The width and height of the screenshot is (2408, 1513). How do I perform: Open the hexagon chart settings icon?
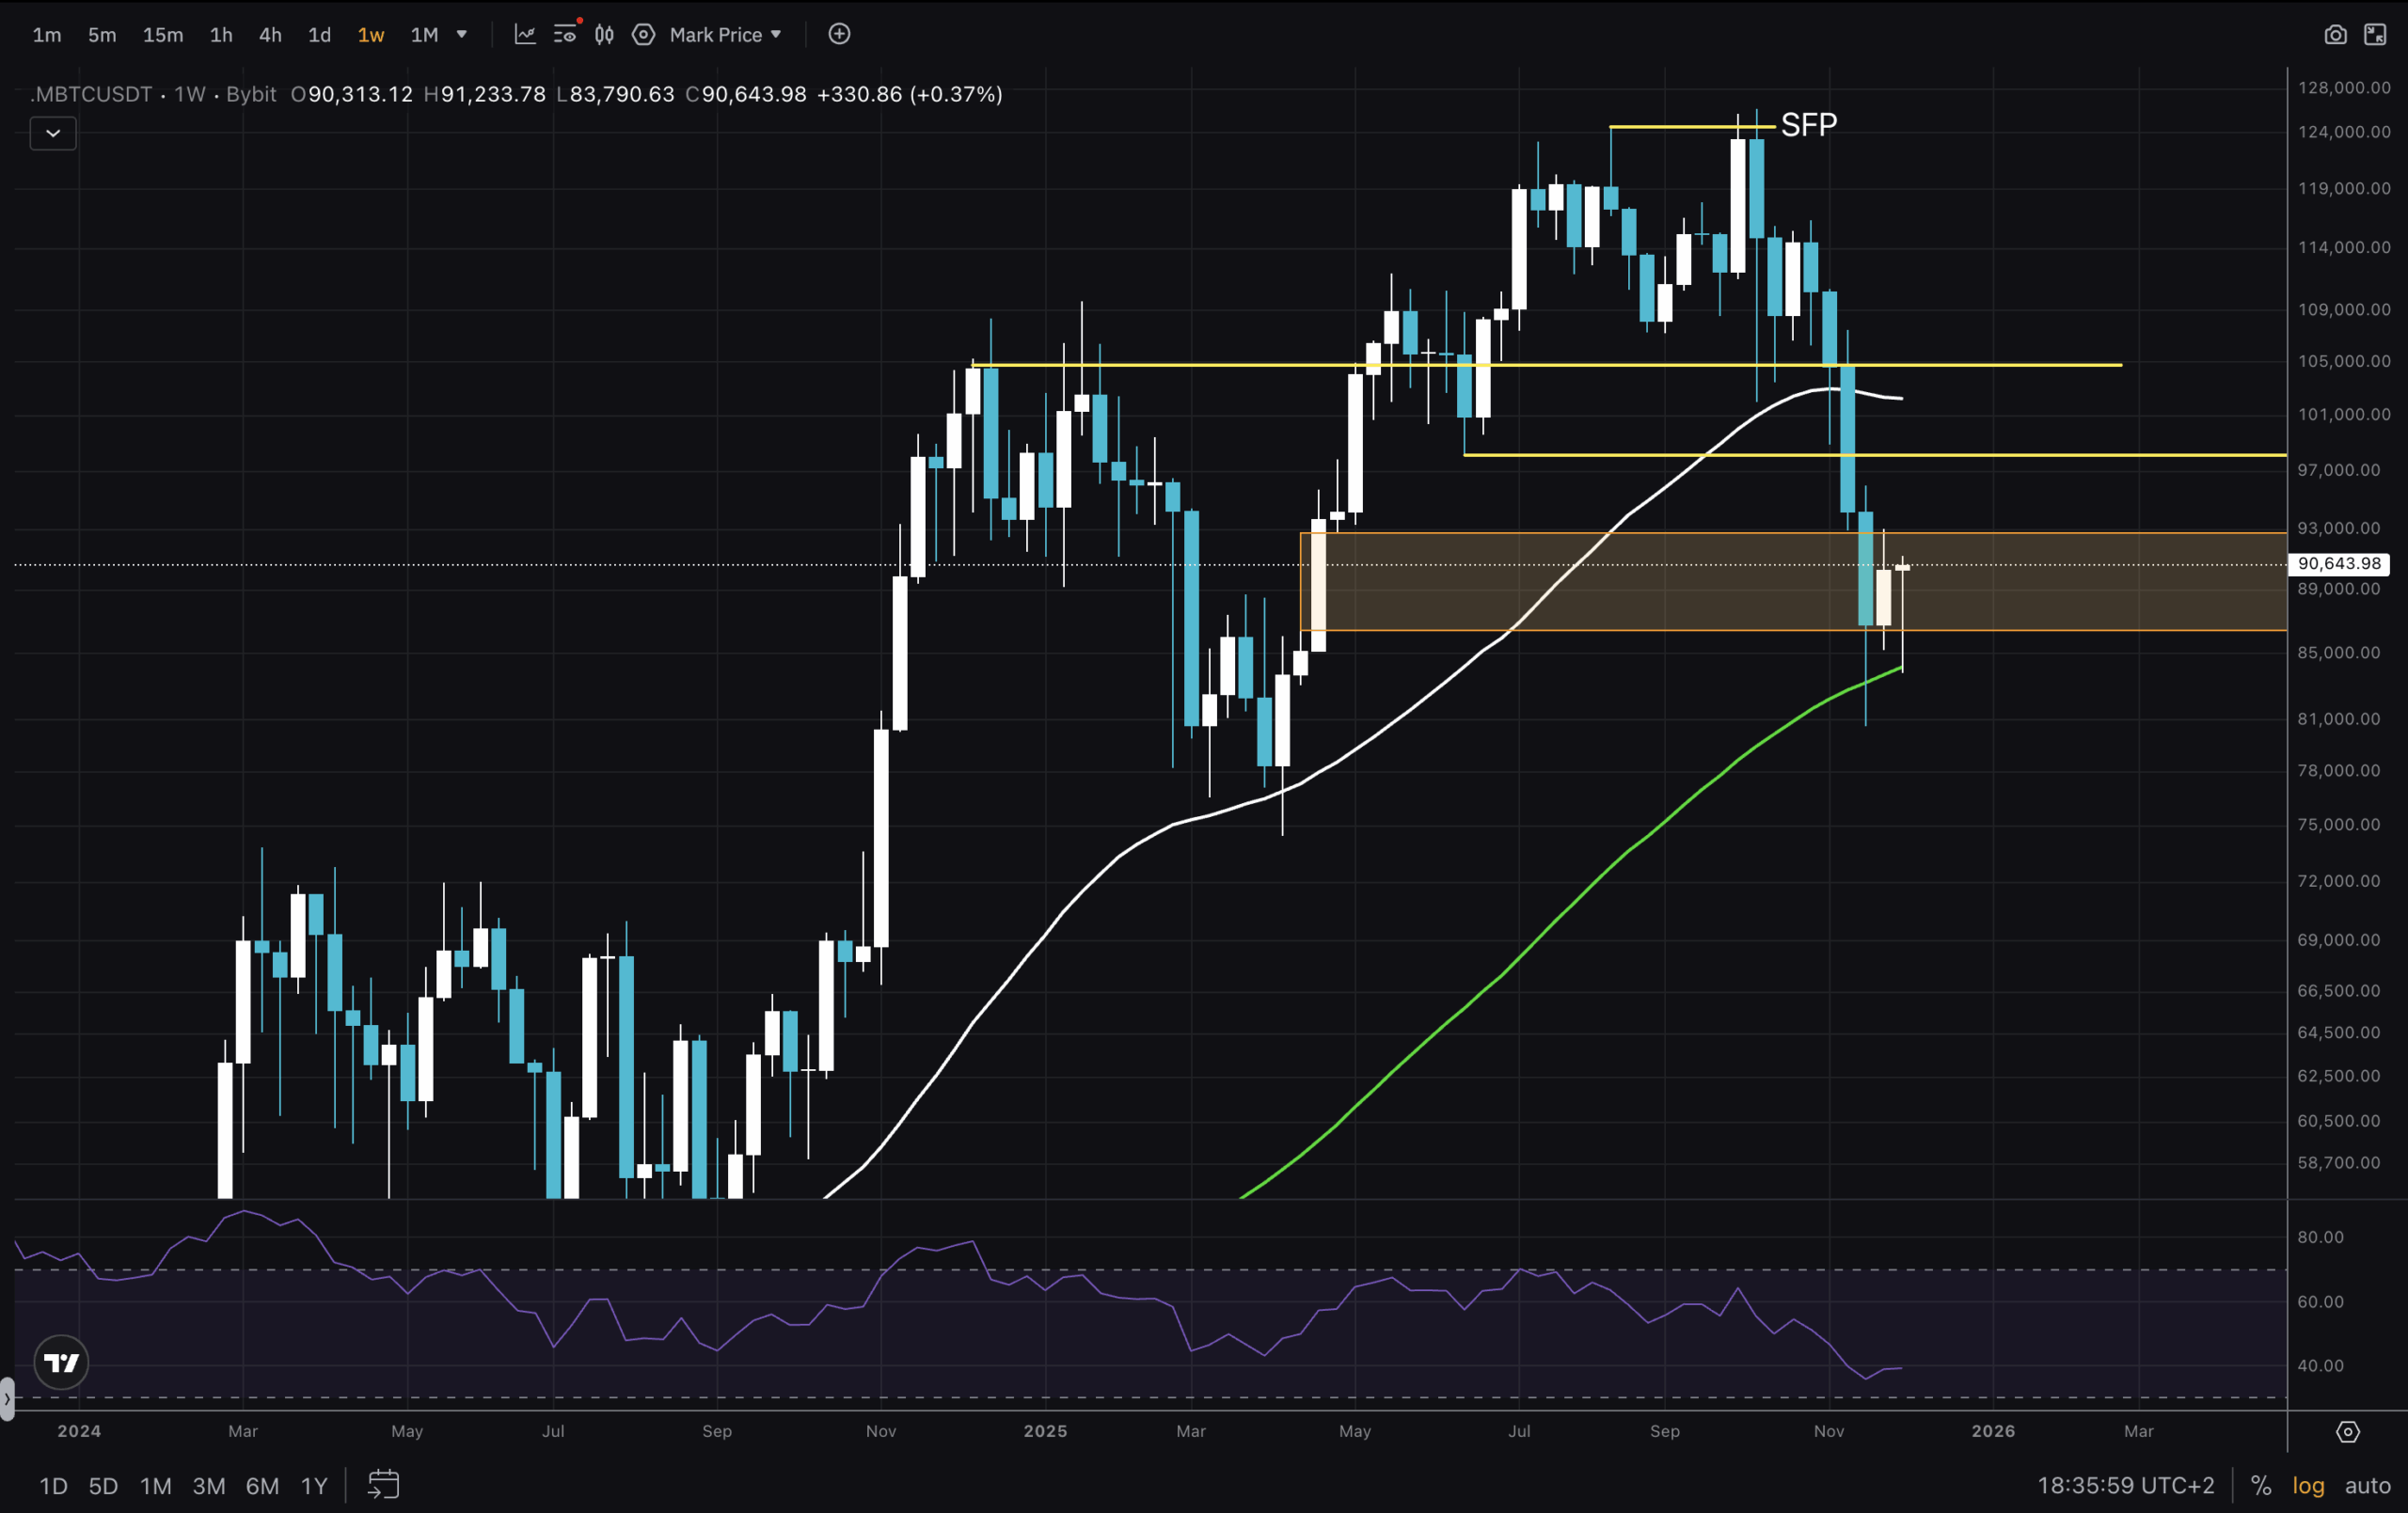[644, 34]
